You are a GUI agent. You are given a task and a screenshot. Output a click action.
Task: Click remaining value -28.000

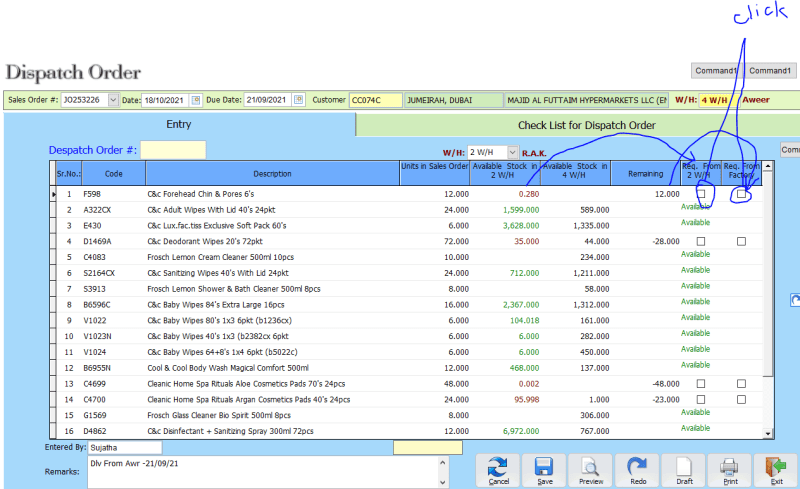[x=666, y=241]
